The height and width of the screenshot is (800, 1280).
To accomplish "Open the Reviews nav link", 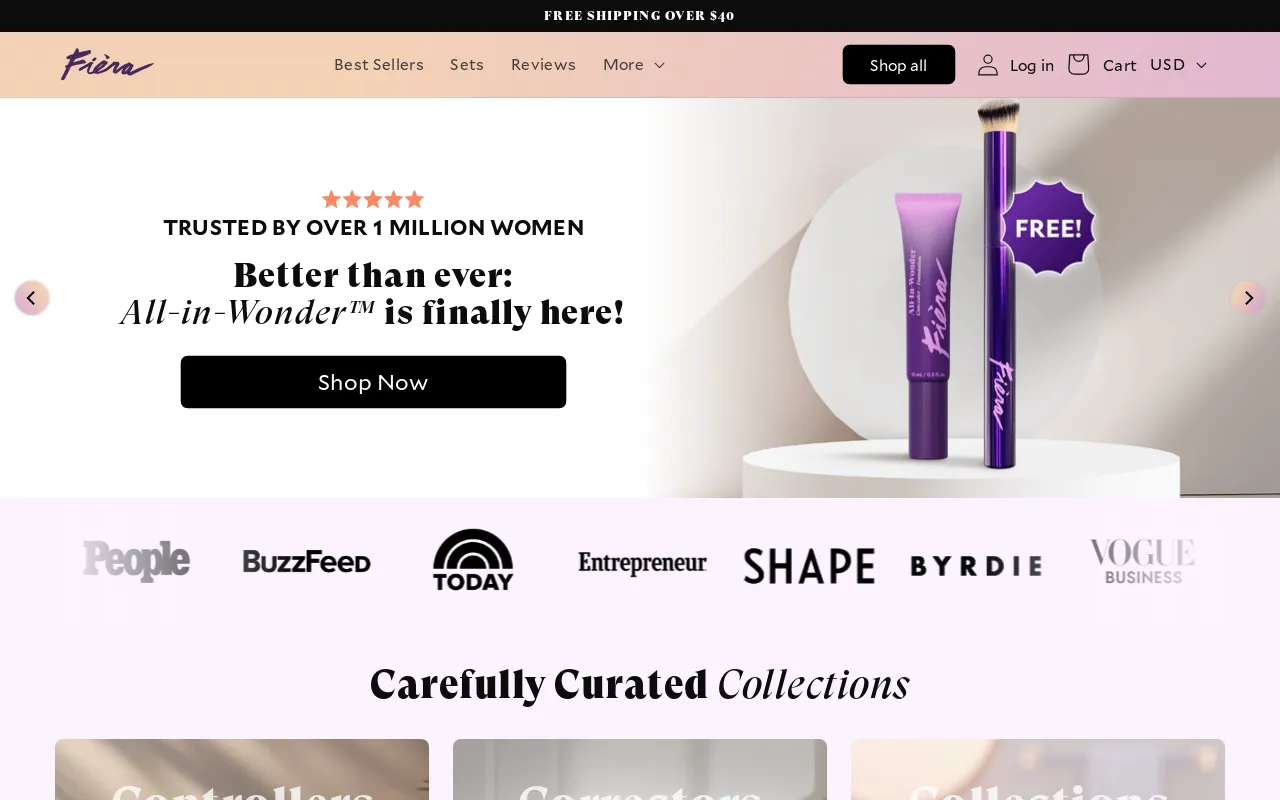I will pos(543,64).
